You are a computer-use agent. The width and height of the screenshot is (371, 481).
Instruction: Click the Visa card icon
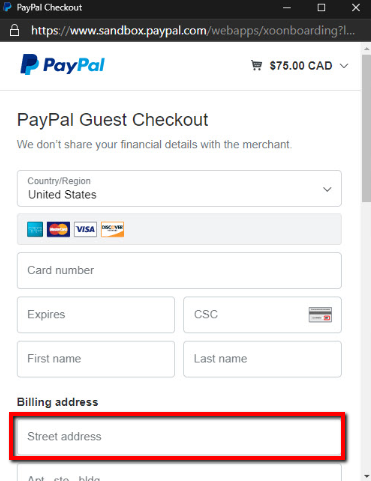coord(85,229)
